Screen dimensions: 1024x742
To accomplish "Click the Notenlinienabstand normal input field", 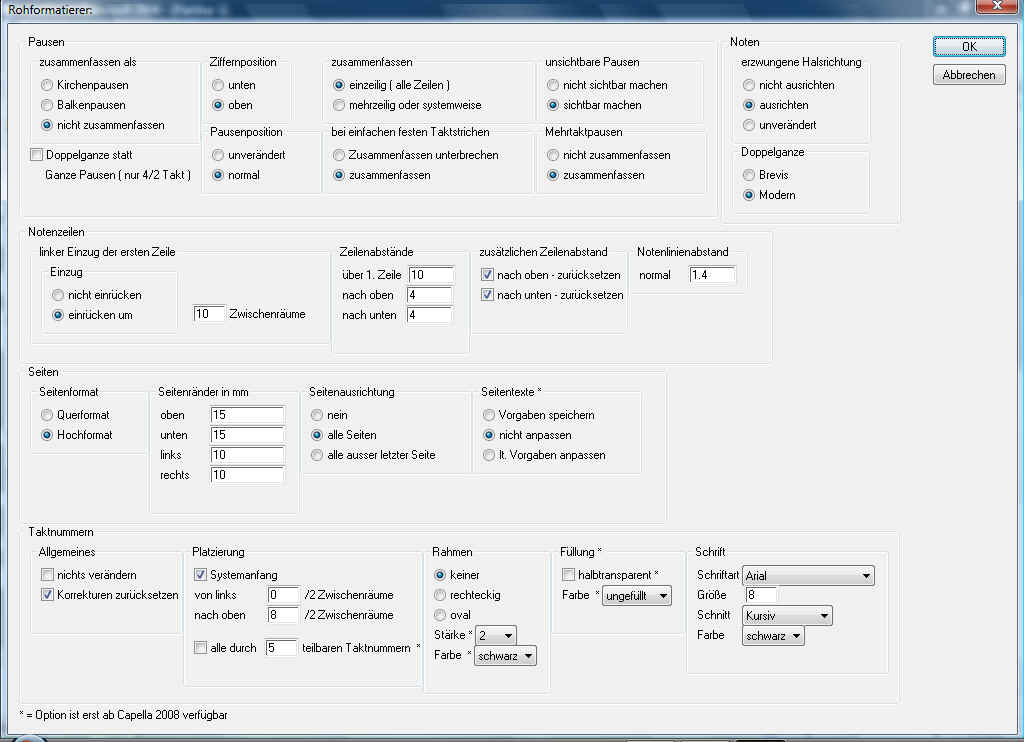I will [712, 275].
